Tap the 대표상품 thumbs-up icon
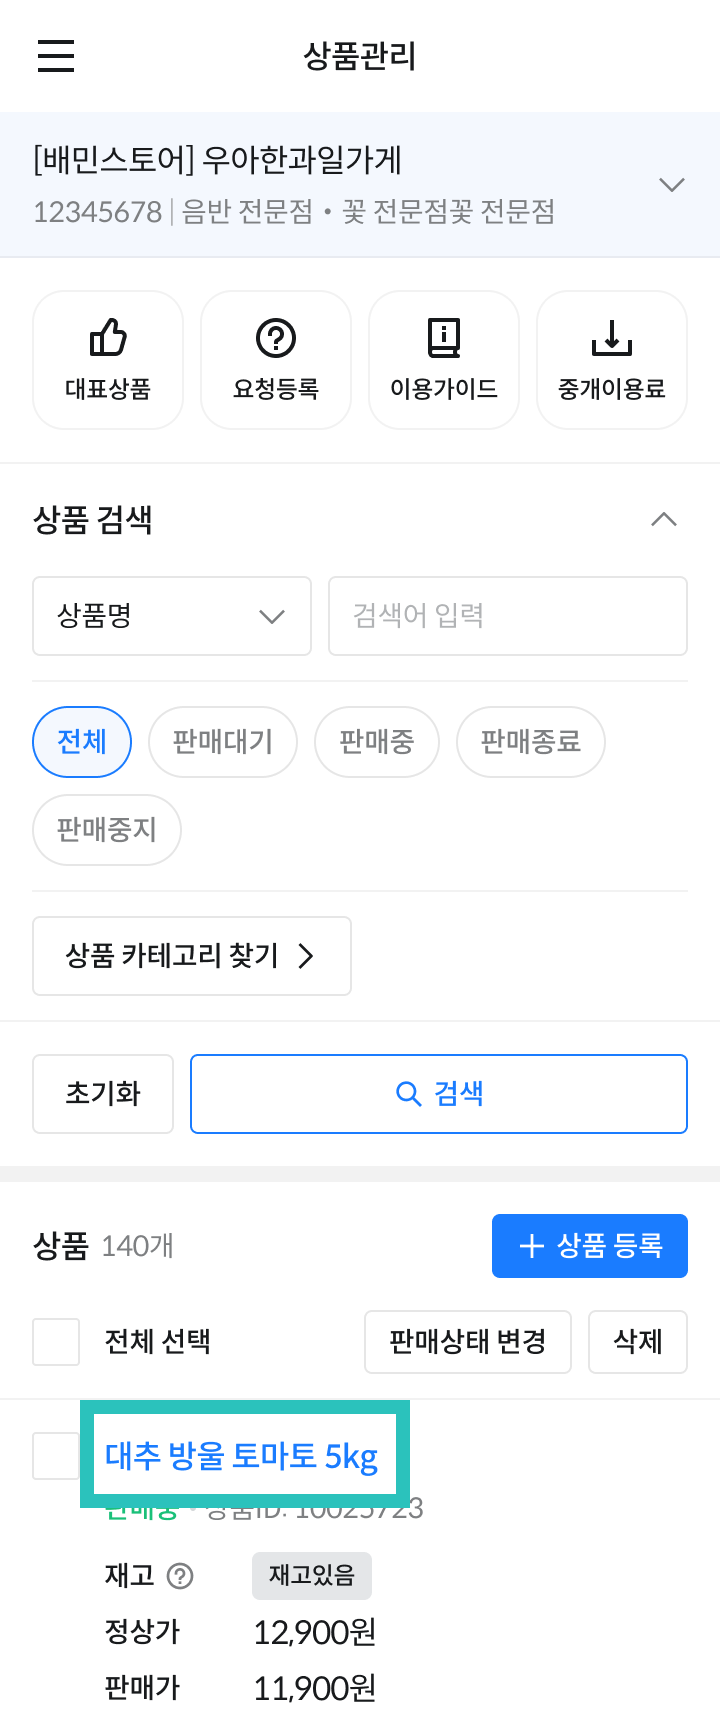 click(108, 338)
